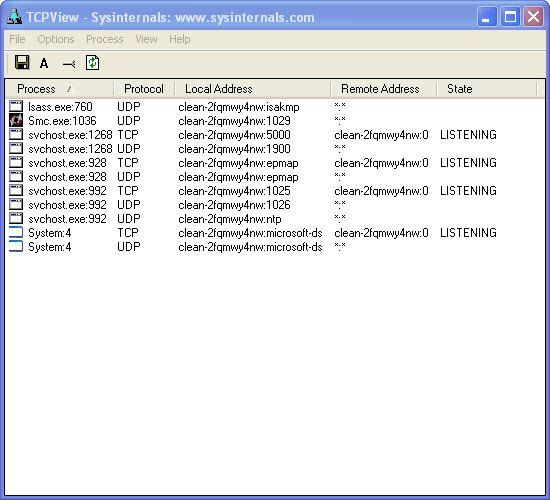Click remote address in System:4 TCP row
The width and height of the screenshot is (550, 500).
[381, 233]
